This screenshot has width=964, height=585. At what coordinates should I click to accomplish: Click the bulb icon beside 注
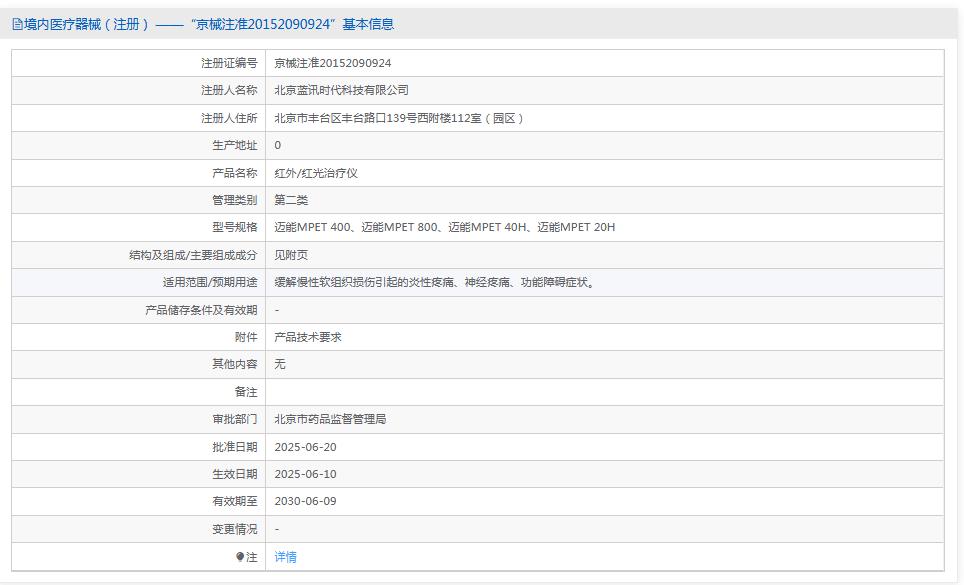pos(240,557)
